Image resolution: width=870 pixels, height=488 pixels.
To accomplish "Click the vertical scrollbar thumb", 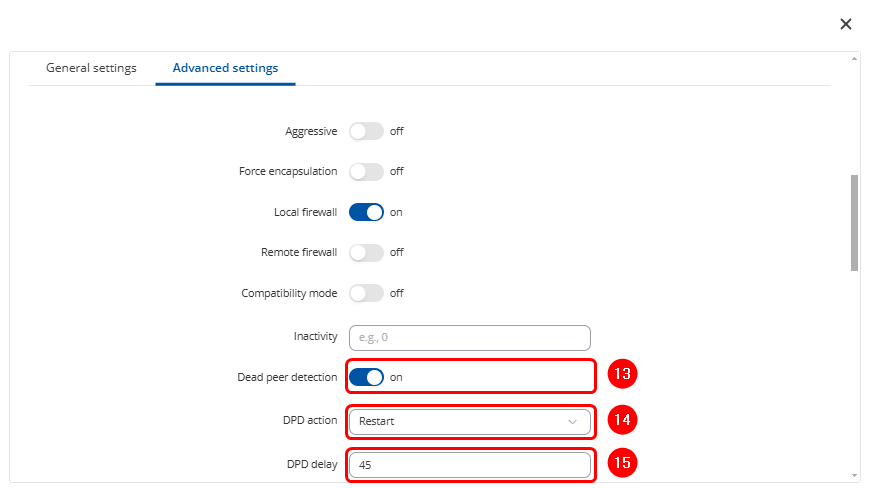I will [854, 222].
